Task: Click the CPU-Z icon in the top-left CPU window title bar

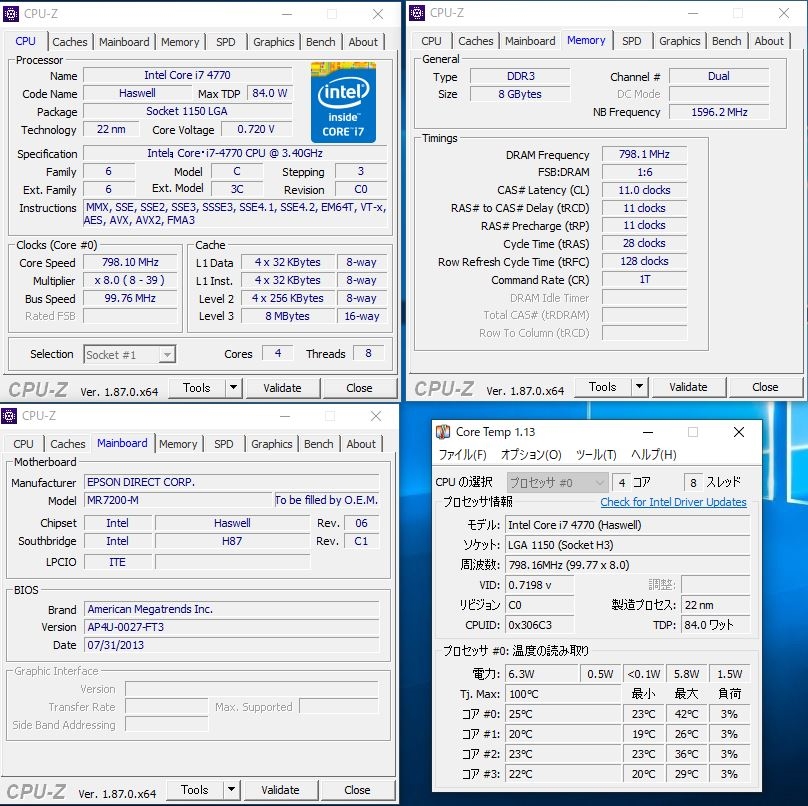Action: click(9, 13)
